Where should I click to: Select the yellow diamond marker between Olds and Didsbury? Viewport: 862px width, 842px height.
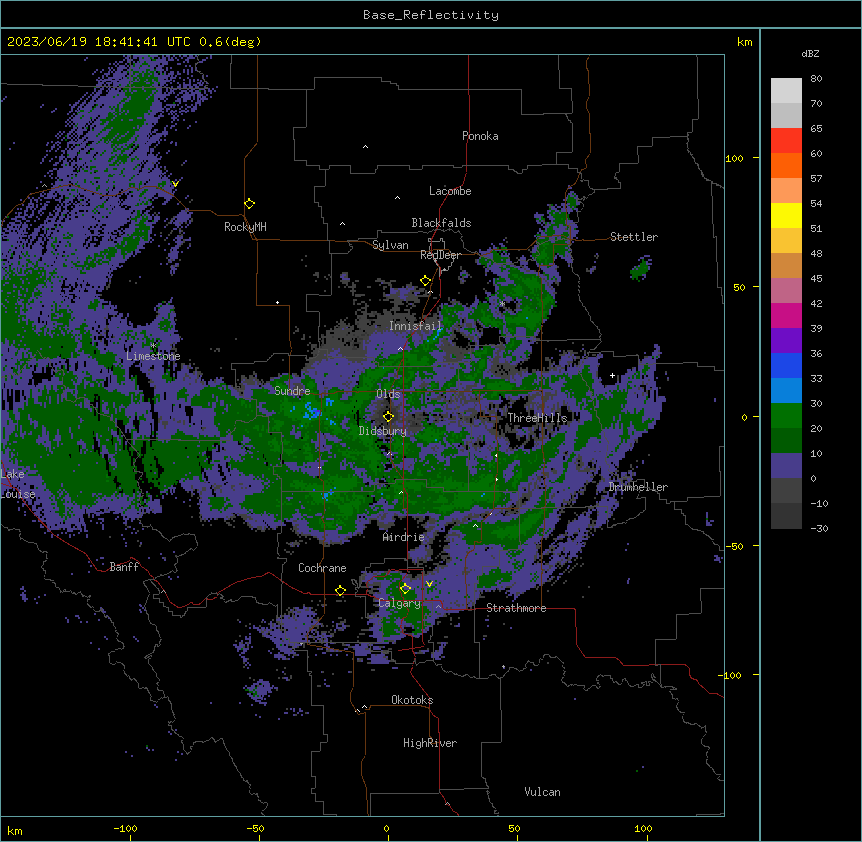click(x=388, y=416)
